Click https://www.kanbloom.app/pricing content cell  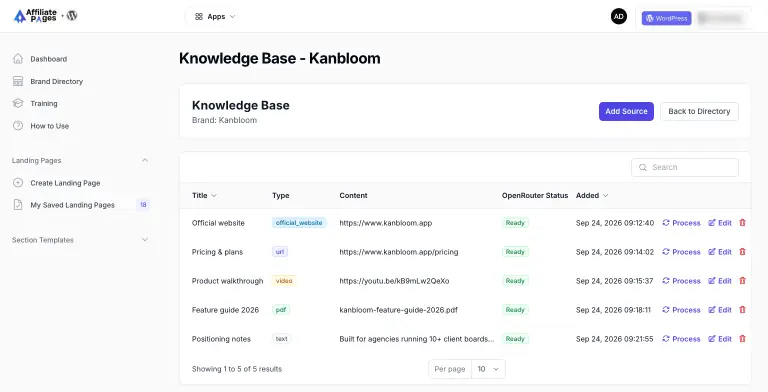399,252
